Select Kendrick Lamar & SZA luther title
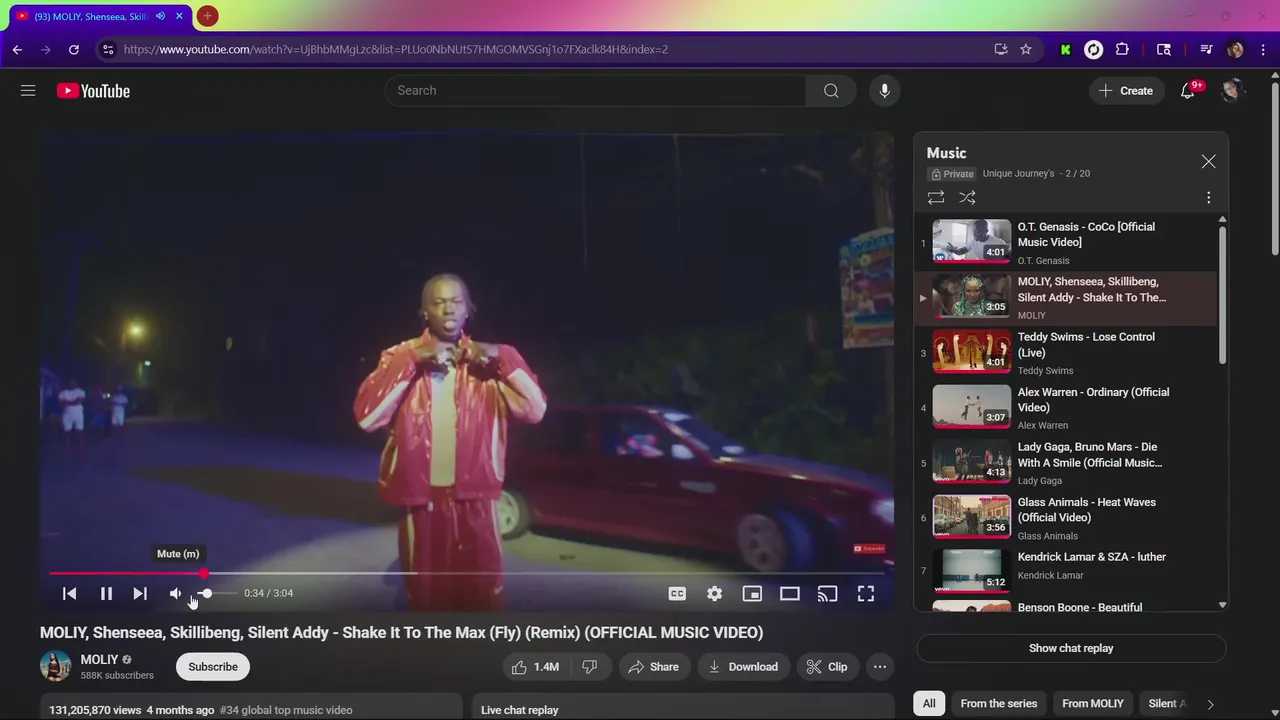This screenshot has width=1280, height=720. [x=1092, y=557]
